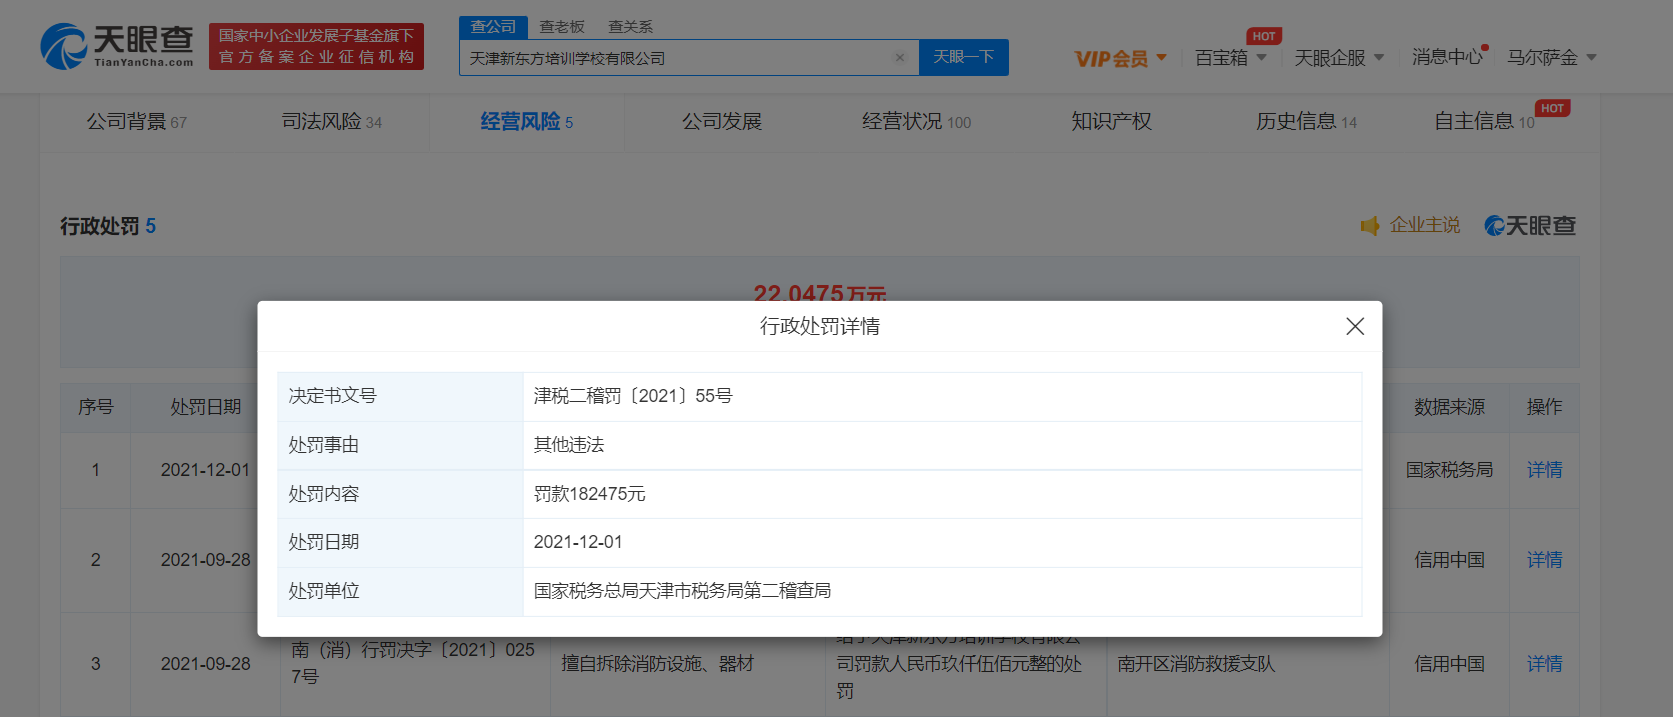Open the 经营风险 section tab

[526, 121]
